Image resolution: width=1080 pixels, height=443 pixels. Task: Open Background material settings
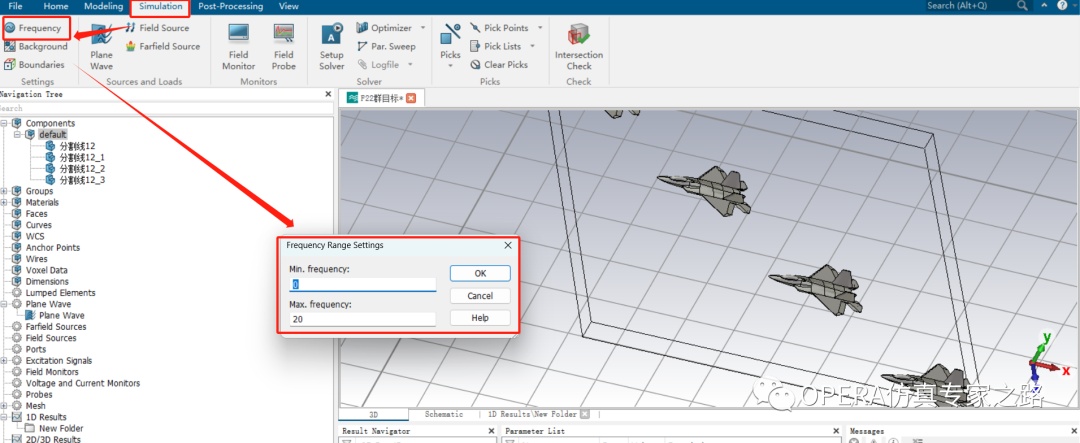point(36,47)
